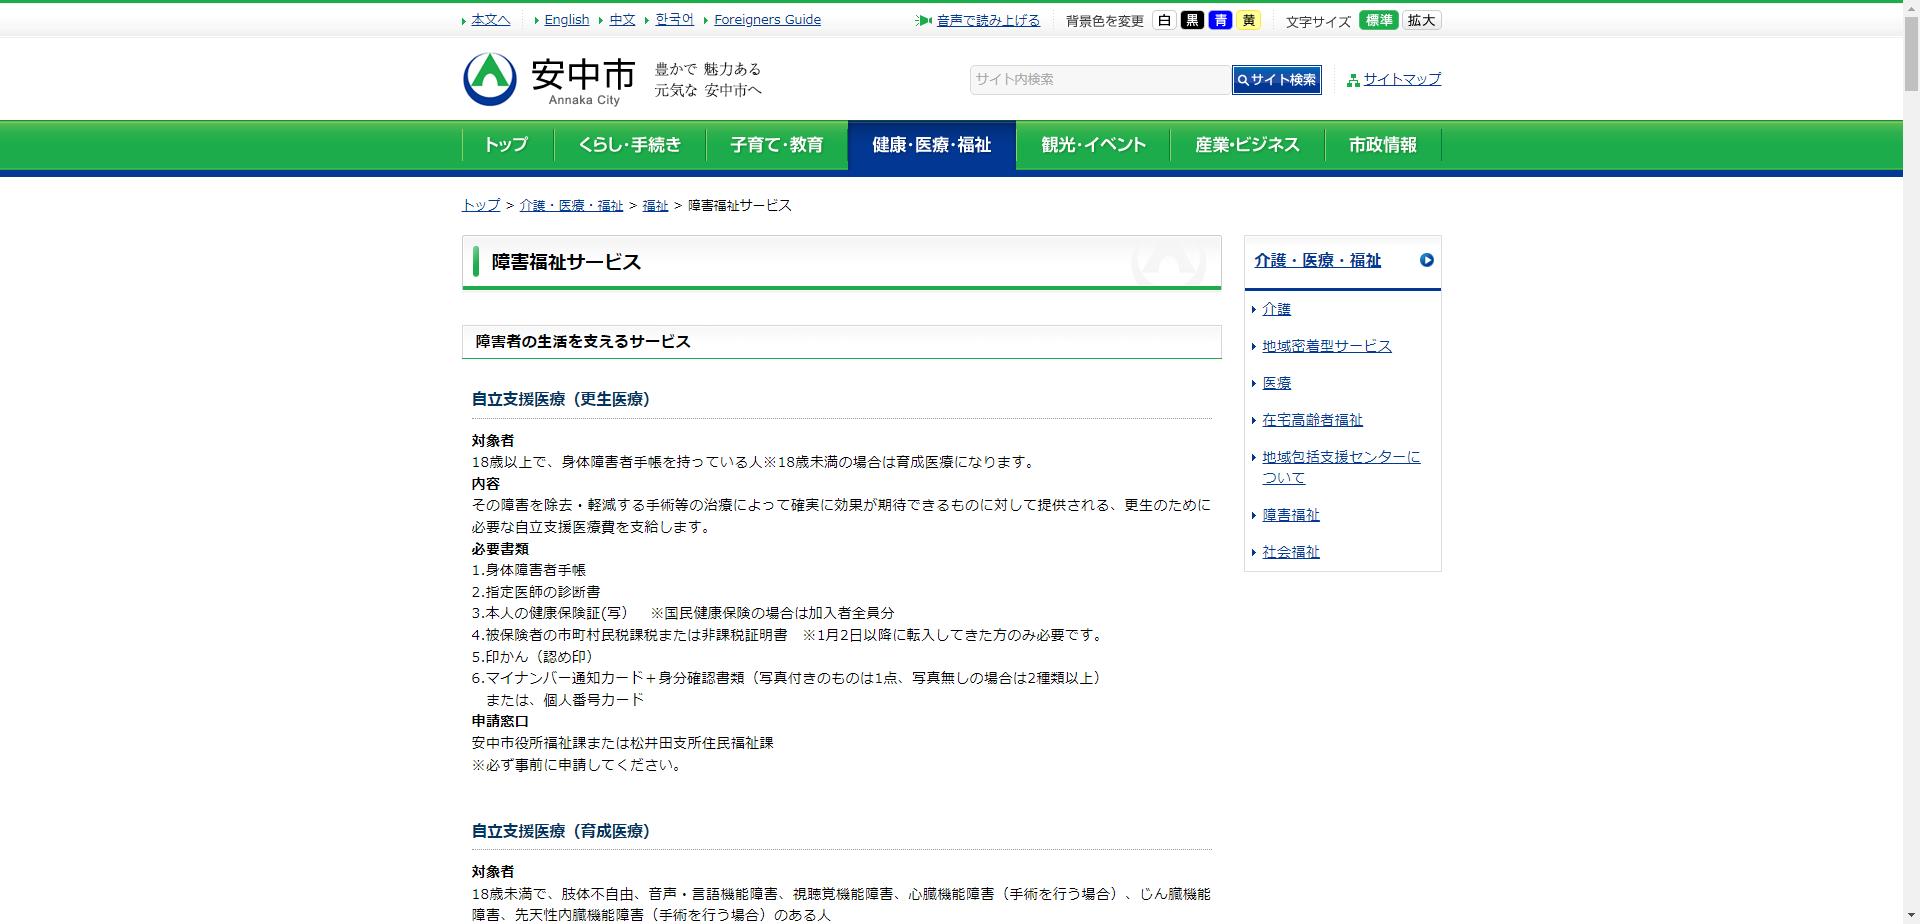Set background color to yellow (黄)
The width and height of the screenshot is (1920, 924).
pos(1248,20)
